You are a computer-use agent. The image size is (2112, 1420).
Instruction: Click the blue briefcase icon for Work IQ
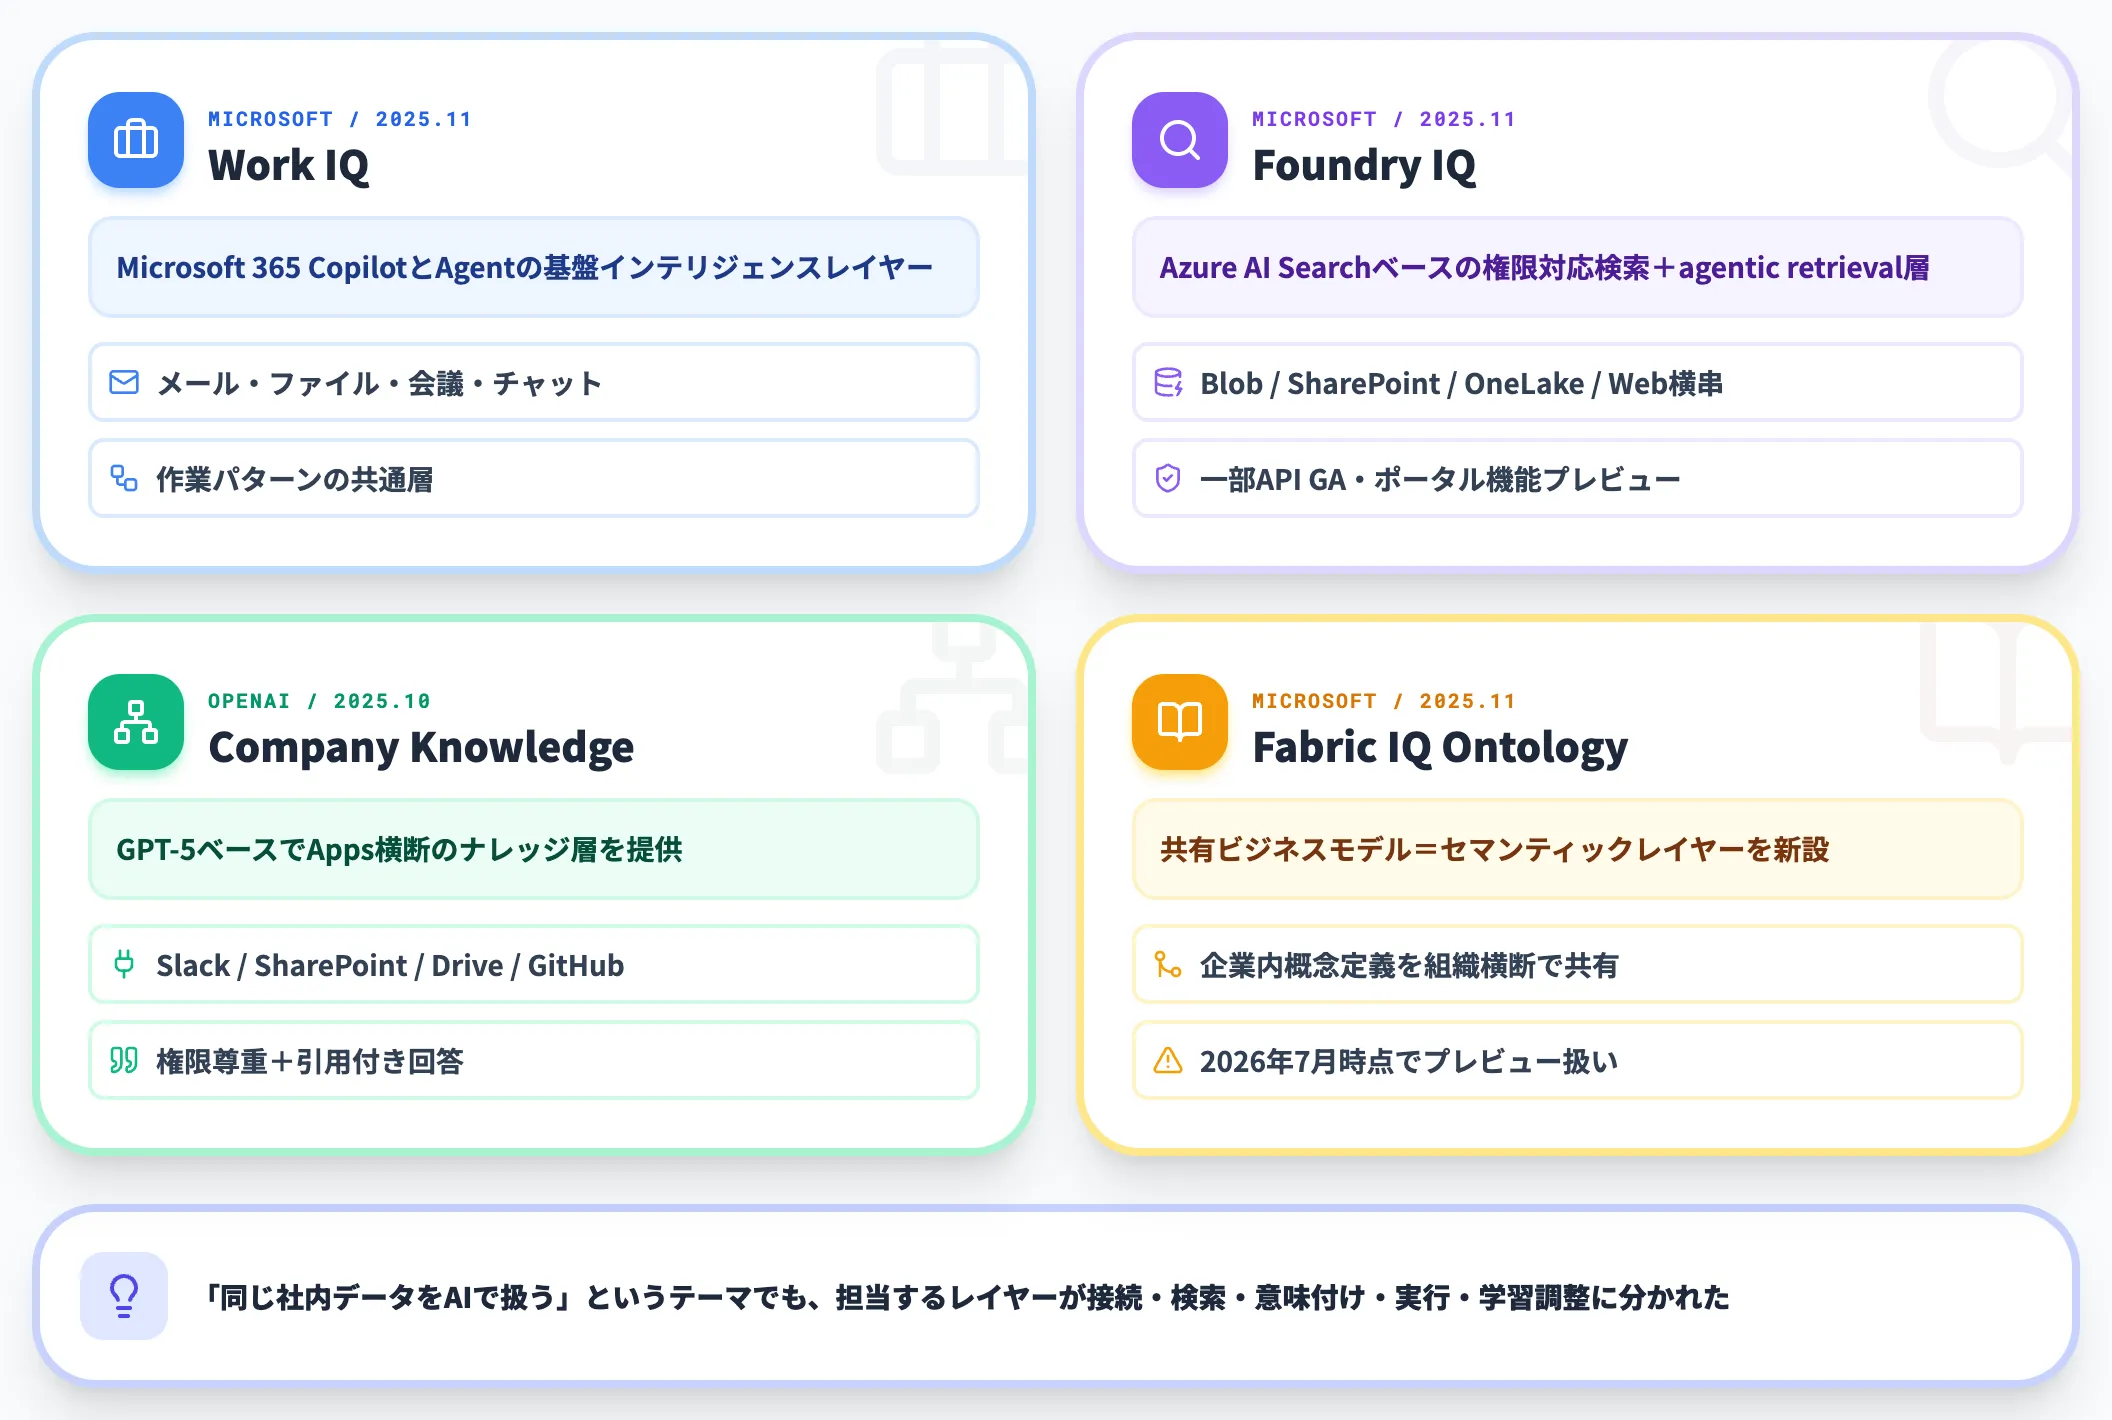click(x=136, y=140)
